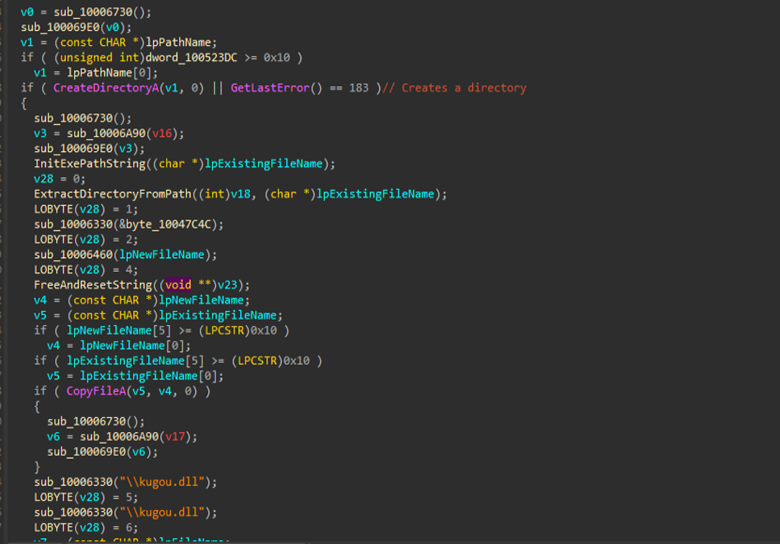This screenshot has width=780, height=544.
Task: Select the v0 variable on first line
Action: tap(27, 12)
